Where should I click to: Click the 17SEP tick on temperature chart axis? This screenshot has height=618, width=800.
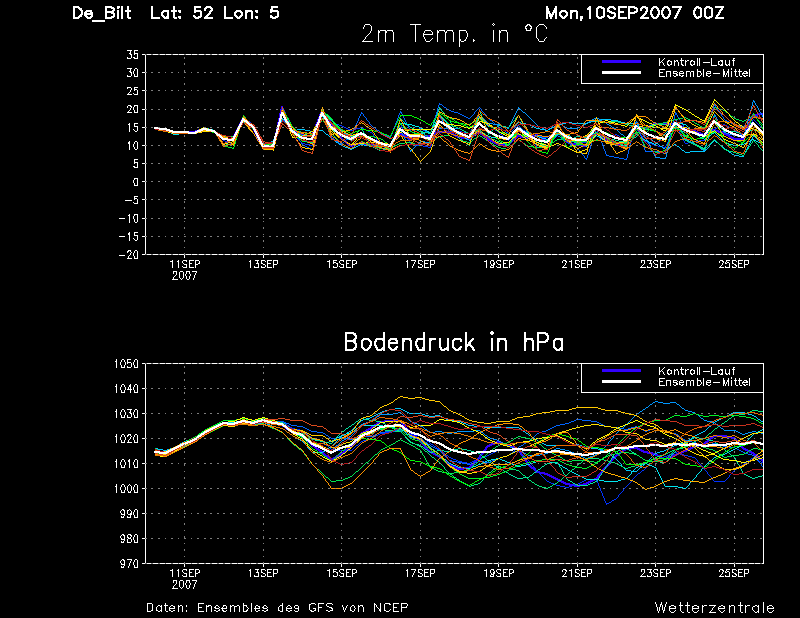tap(420, 264)
